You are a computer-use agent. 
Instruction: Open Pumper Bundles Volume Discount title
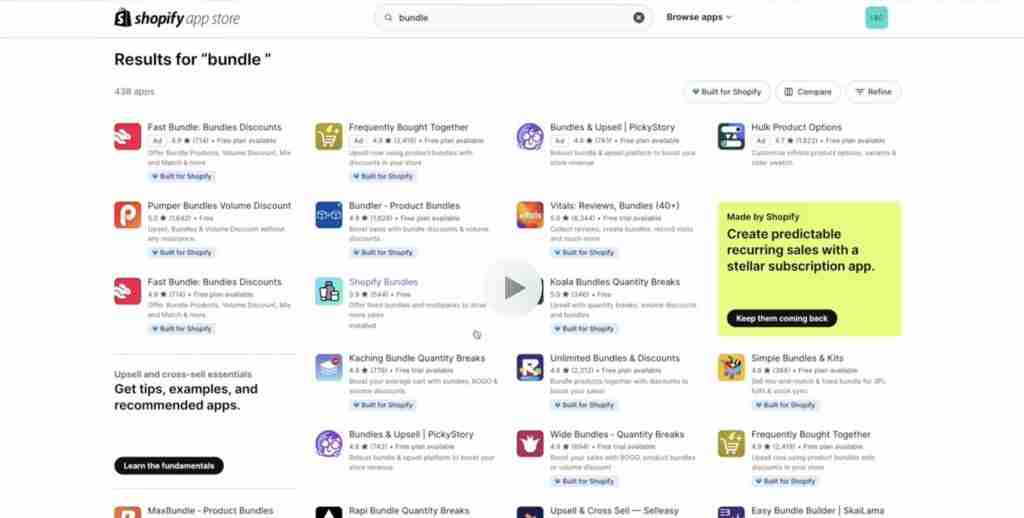pos(219,206)
